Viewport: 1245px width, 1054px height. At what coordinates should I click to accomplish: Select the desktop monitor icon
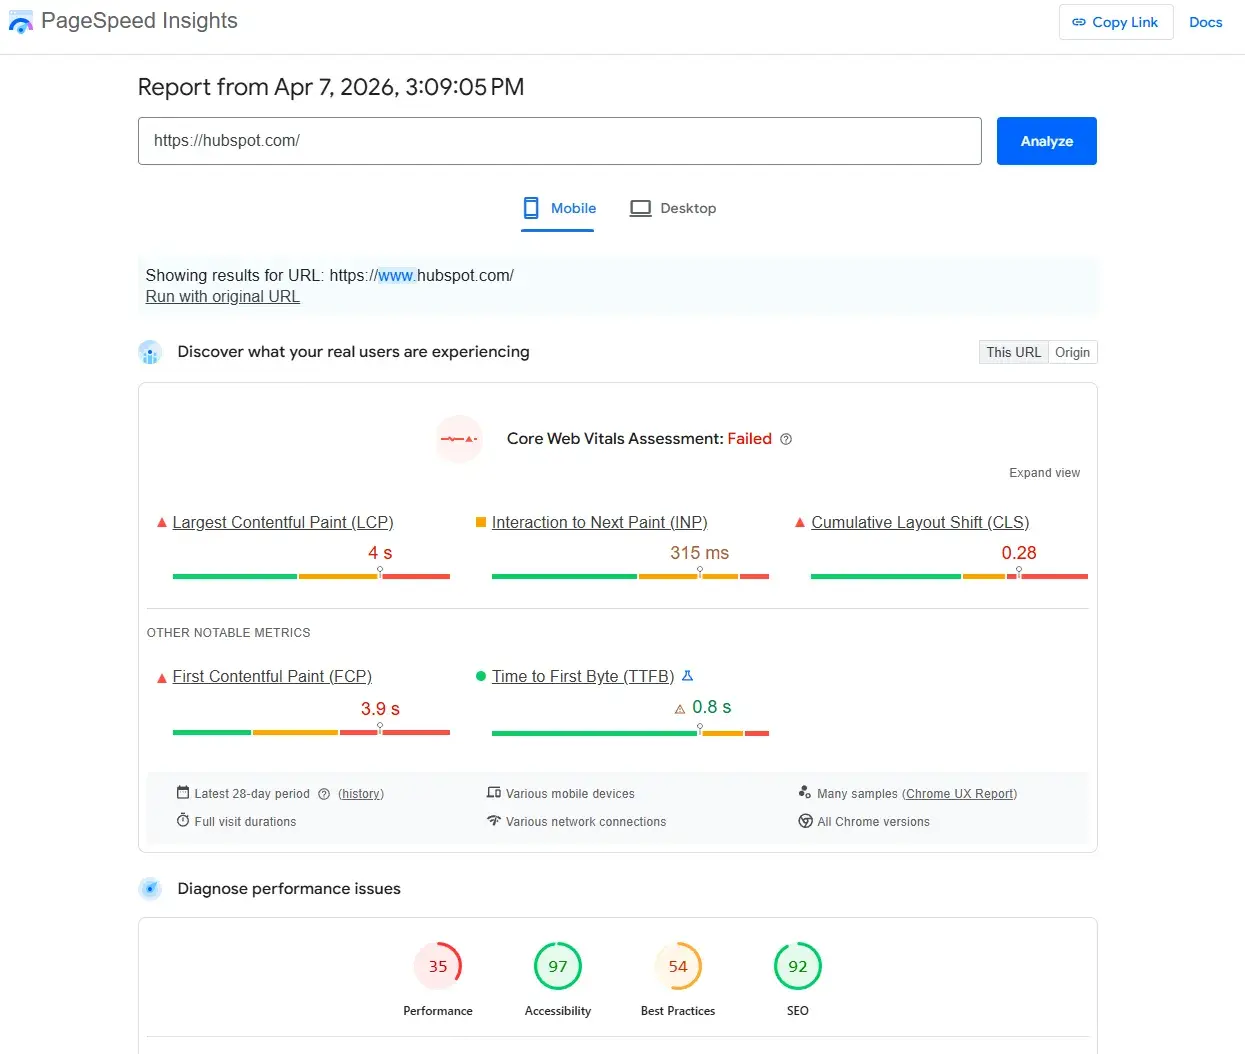point(640,207)
